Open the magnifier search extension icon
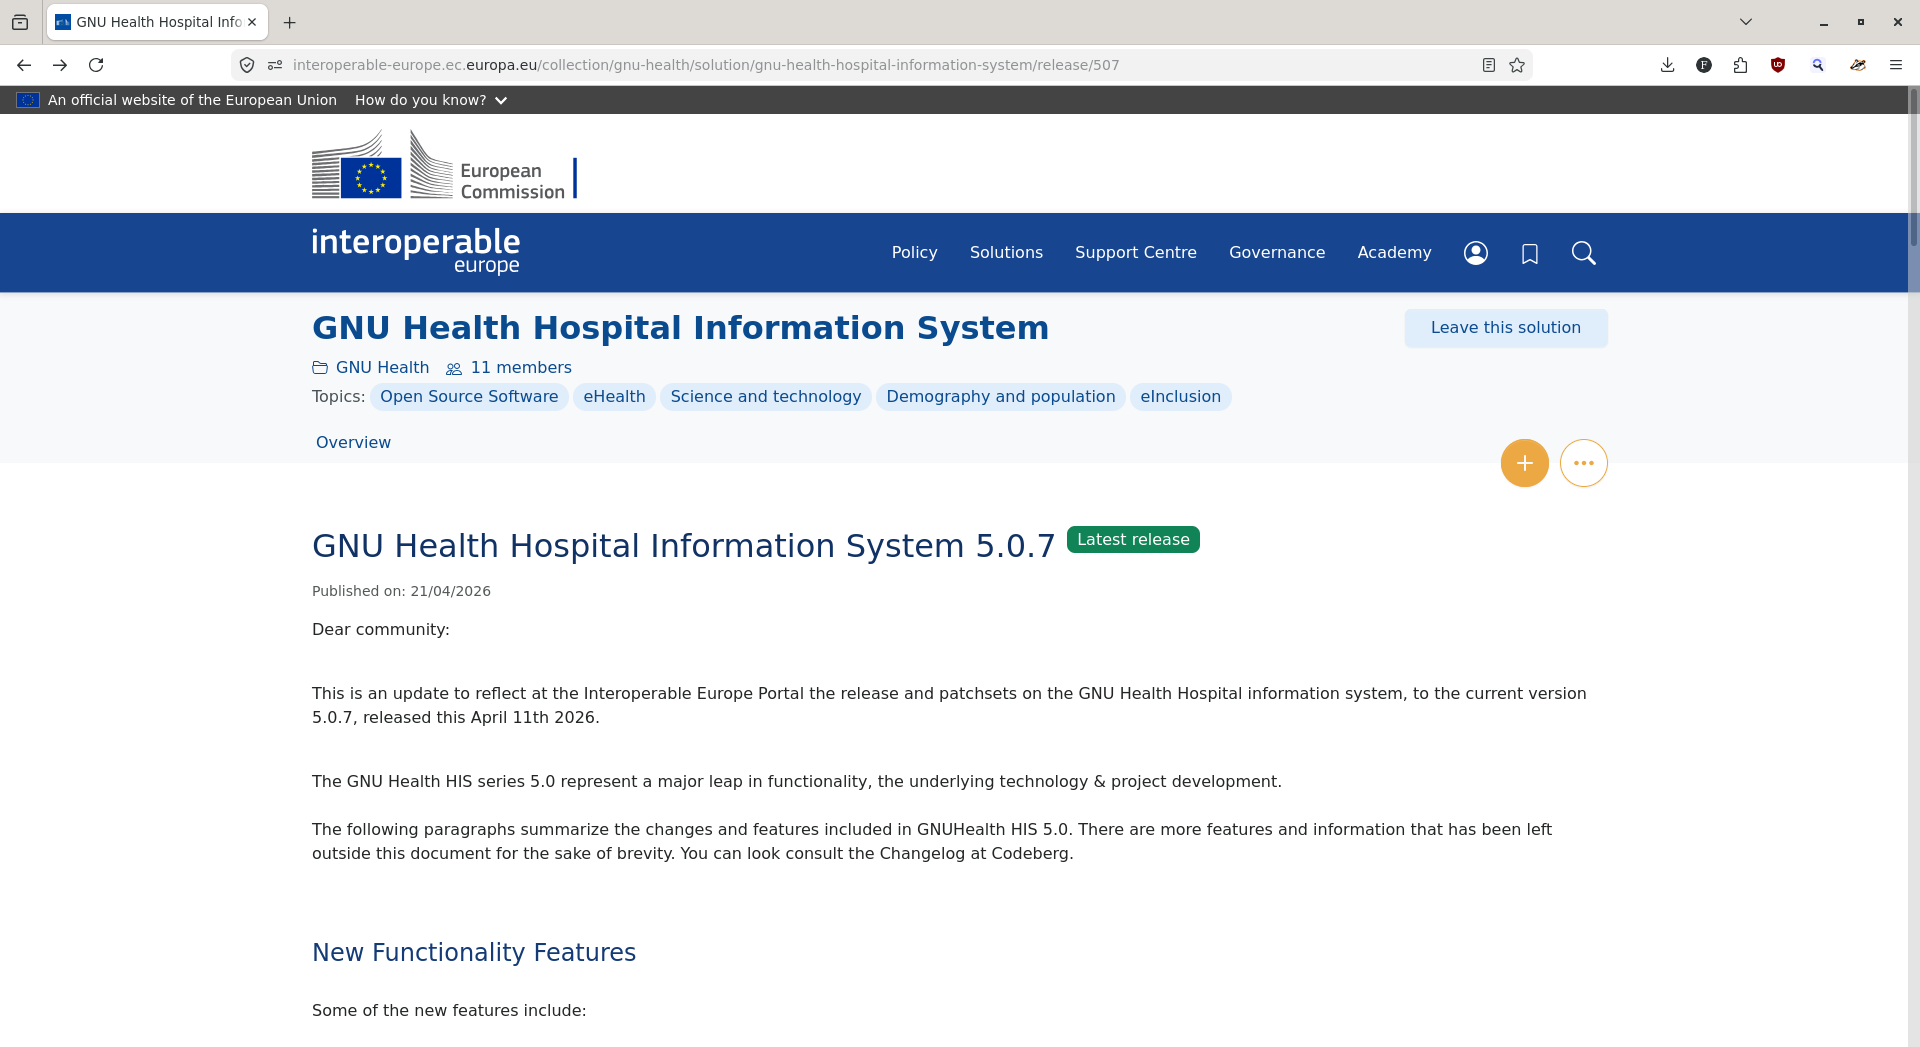The image size is (1920, 1047). pyautogui.click(x=1818, y=65)
